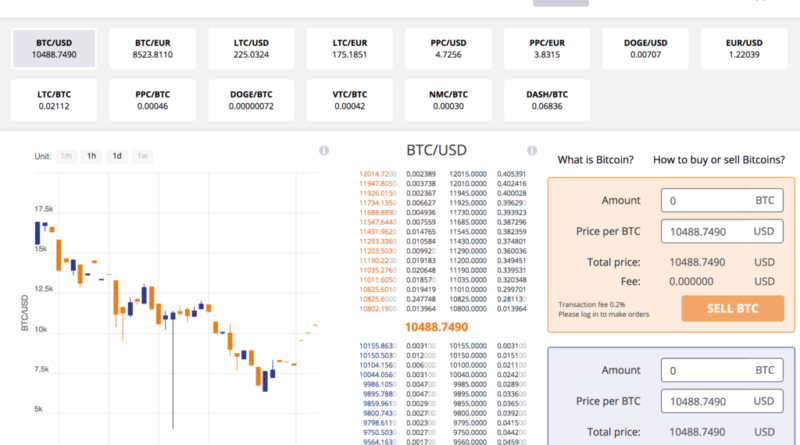Select the BTC/EUR market tile
800x445 pixels.
coord(153,48)
